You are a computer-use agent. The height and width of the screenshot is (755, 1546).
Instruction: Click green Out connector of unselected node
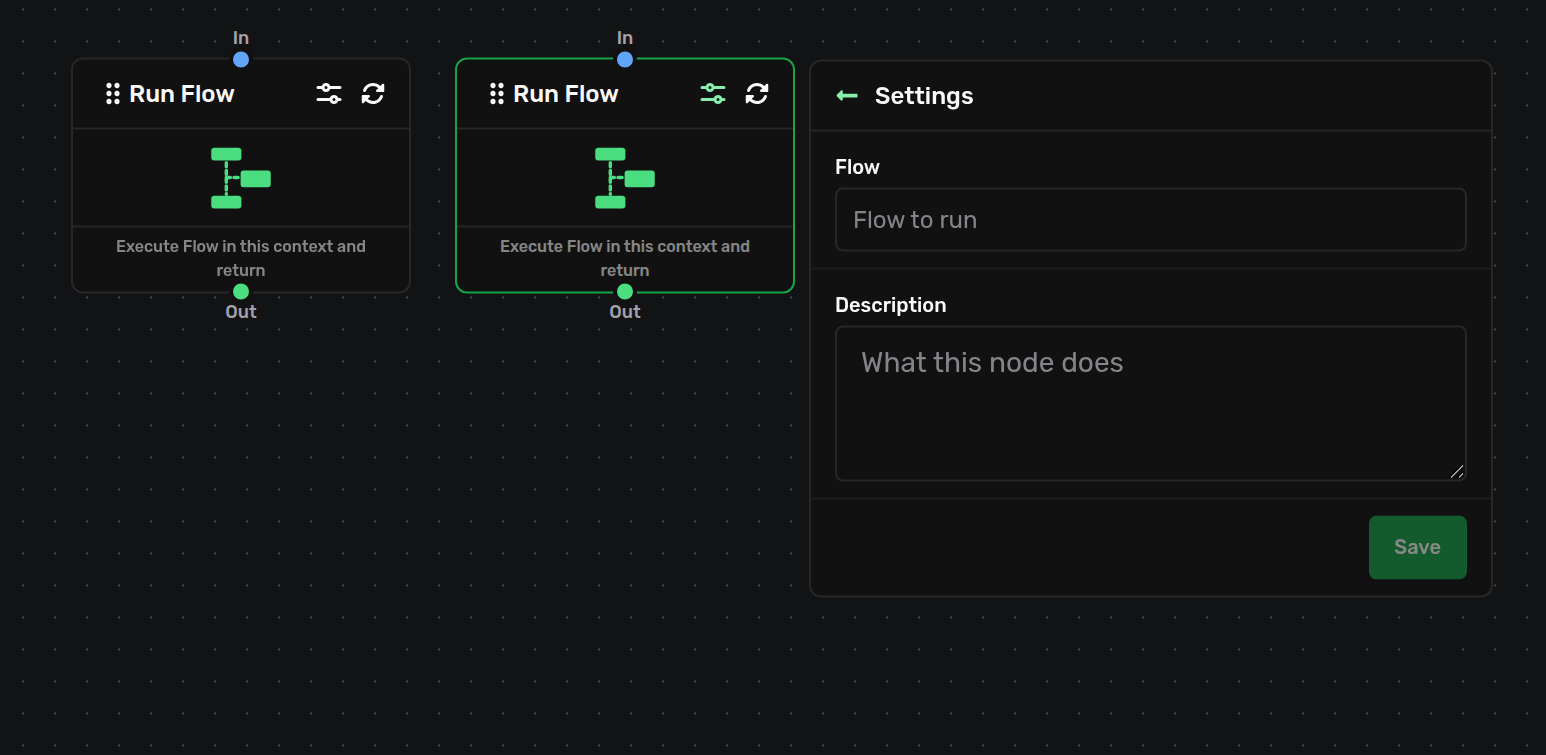click(241, 291)
